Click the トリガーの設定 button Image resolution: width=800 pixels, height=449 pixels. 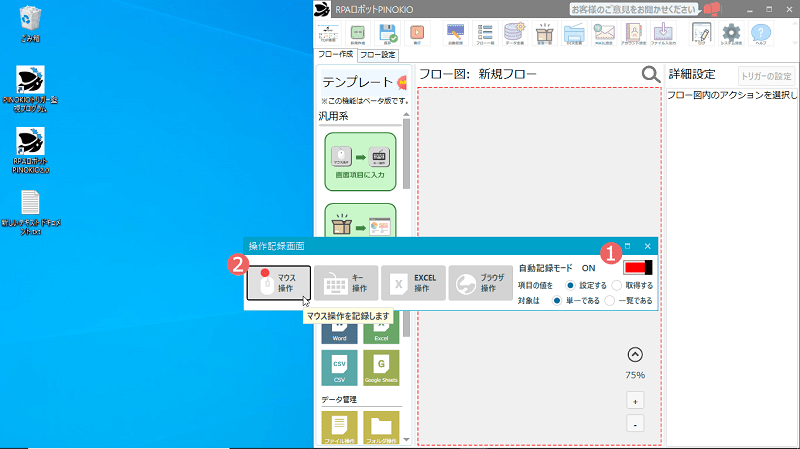[x=766, y=77]
